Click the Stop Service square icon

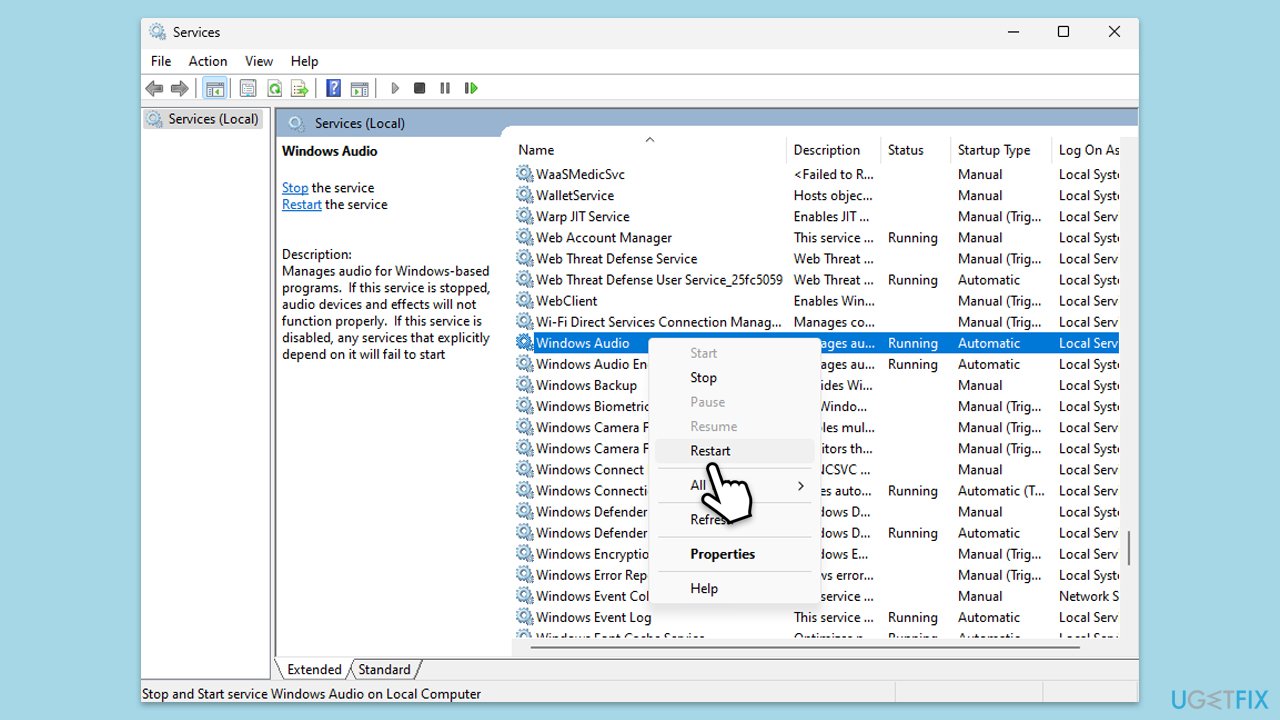pos(420,89)
